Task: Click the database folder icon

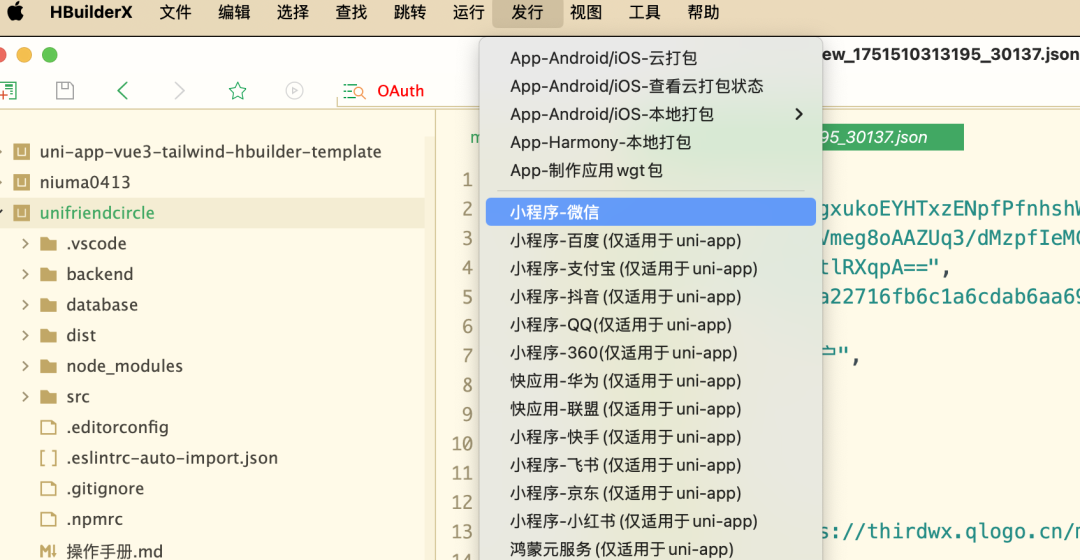Action: [48, 304]
